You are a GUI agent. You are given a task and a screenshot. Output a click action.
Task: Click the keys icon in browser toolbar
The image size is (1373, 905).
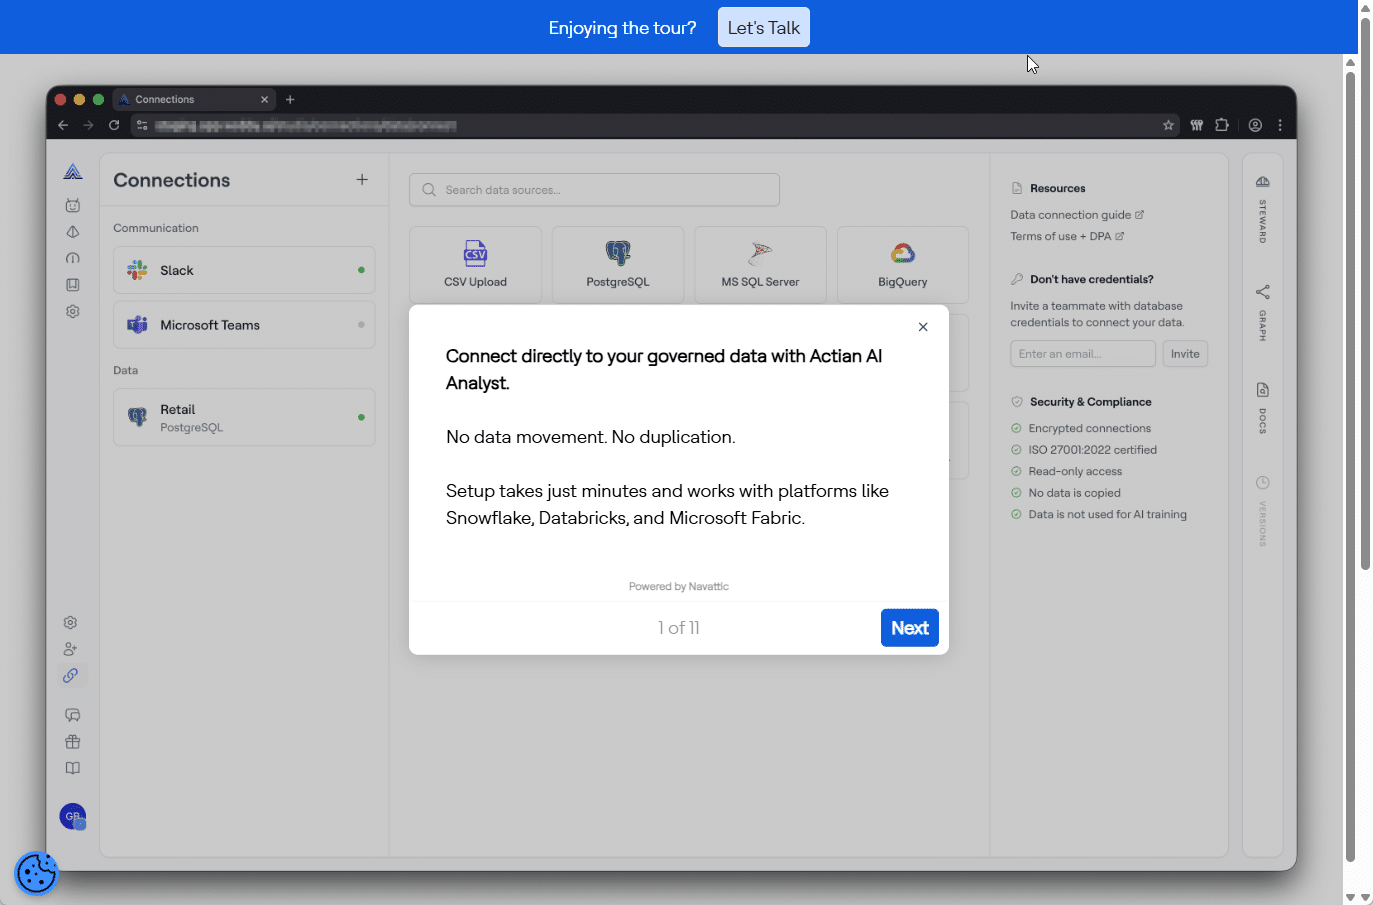tap(1196, 125)
